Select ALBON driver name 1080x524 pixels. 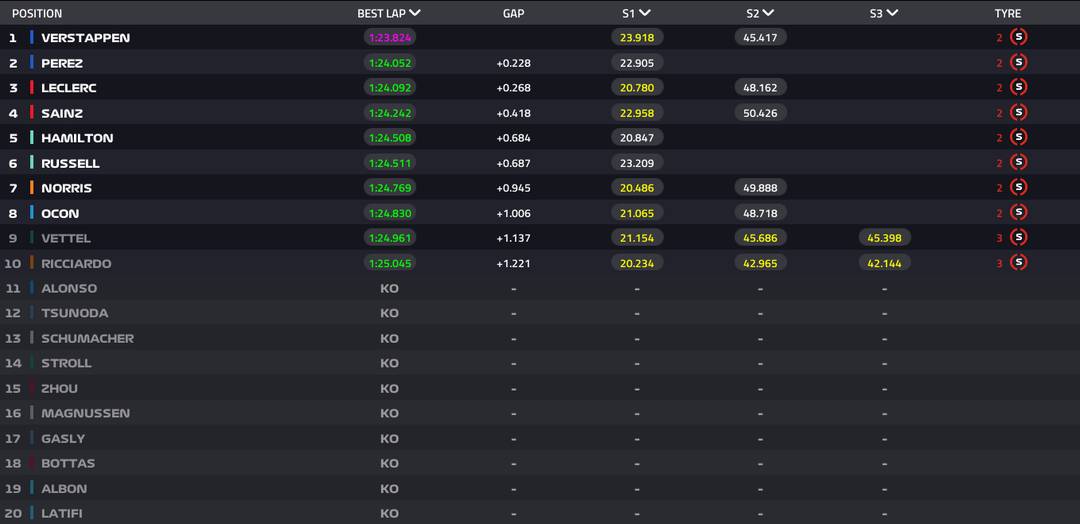(64, 489)
